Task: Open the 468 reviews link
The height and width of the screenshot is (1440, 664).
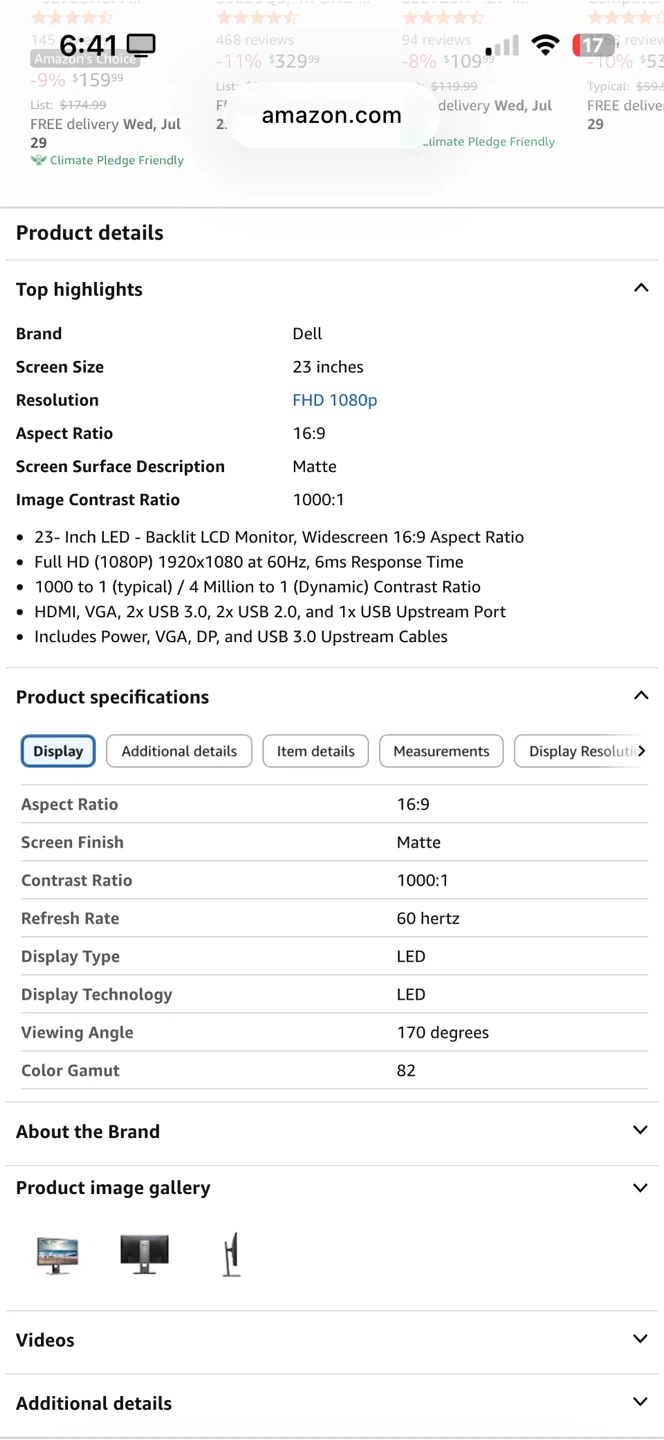Action: click(255, 40)
